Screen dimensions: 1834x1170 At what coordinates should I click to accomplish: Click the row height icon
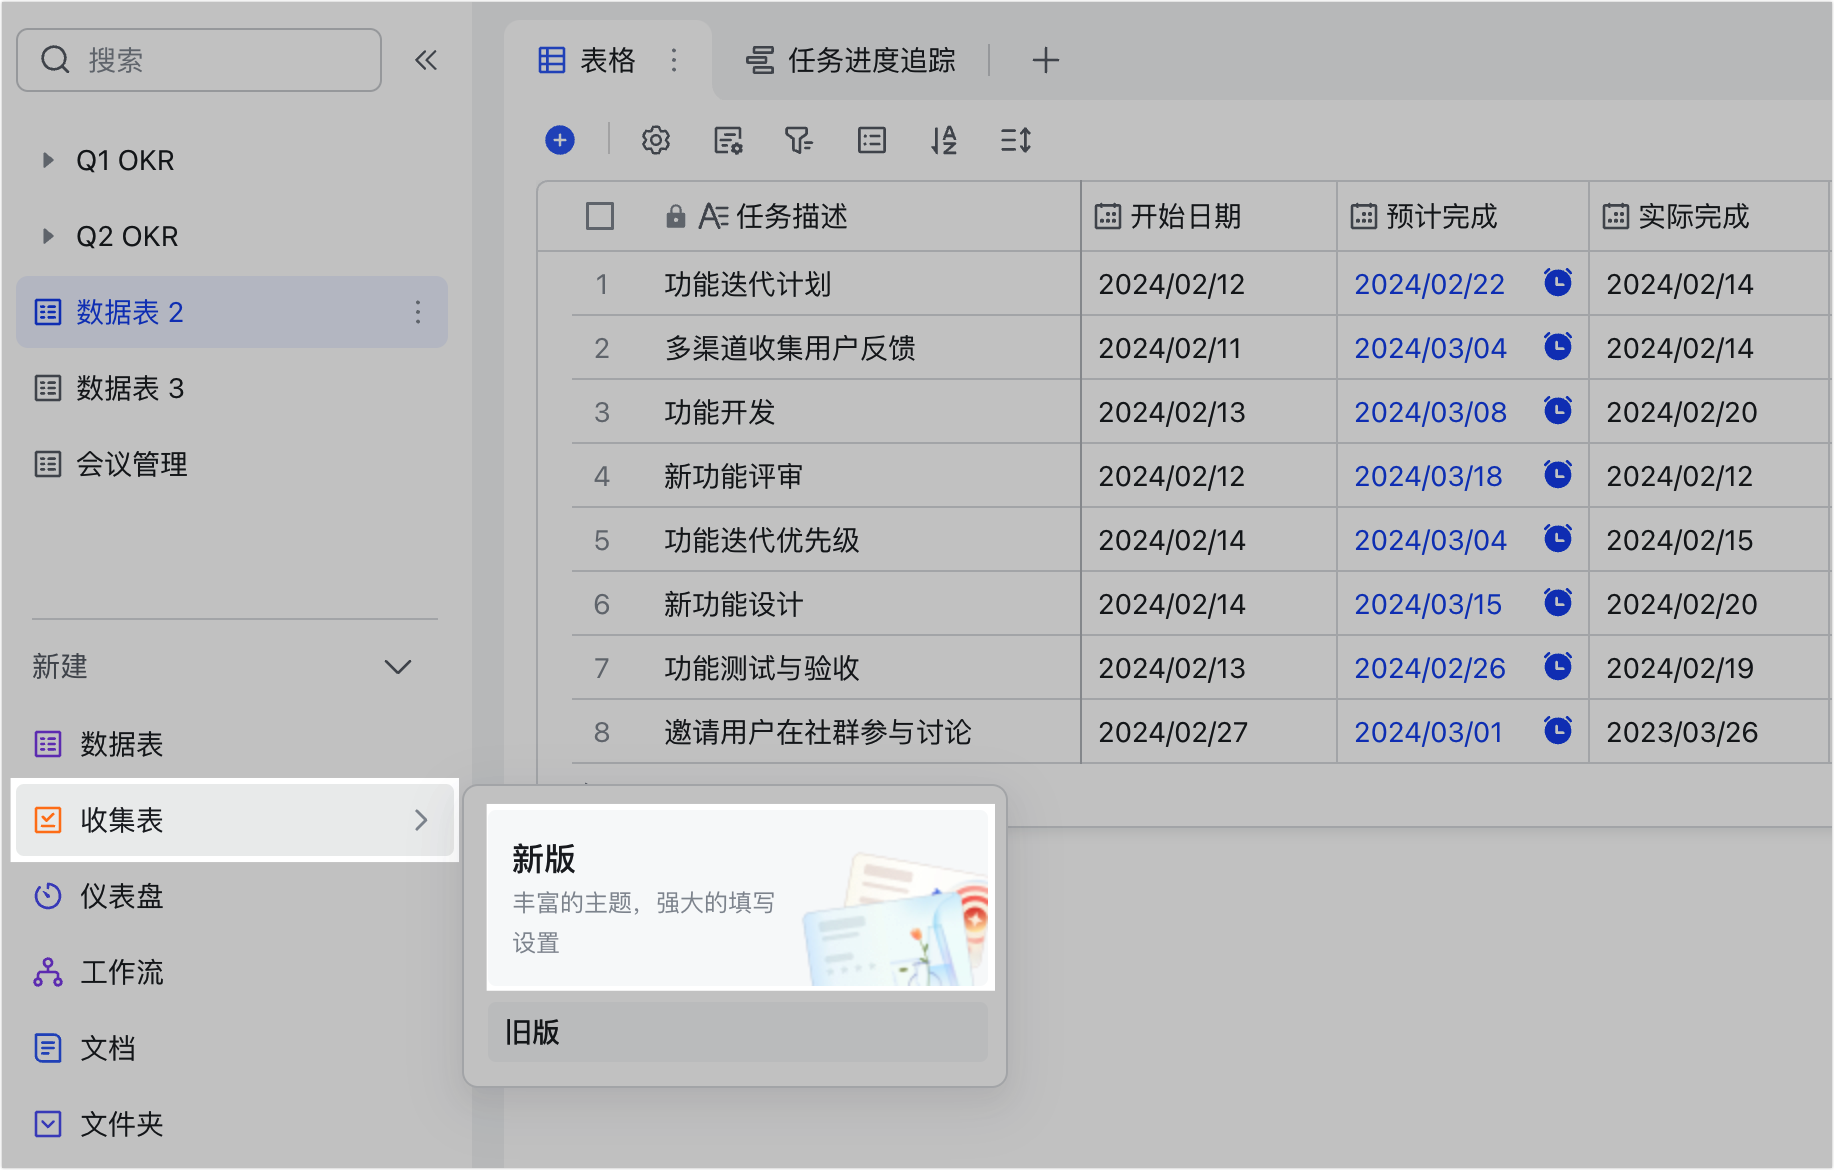click(x=1016, y=140)
